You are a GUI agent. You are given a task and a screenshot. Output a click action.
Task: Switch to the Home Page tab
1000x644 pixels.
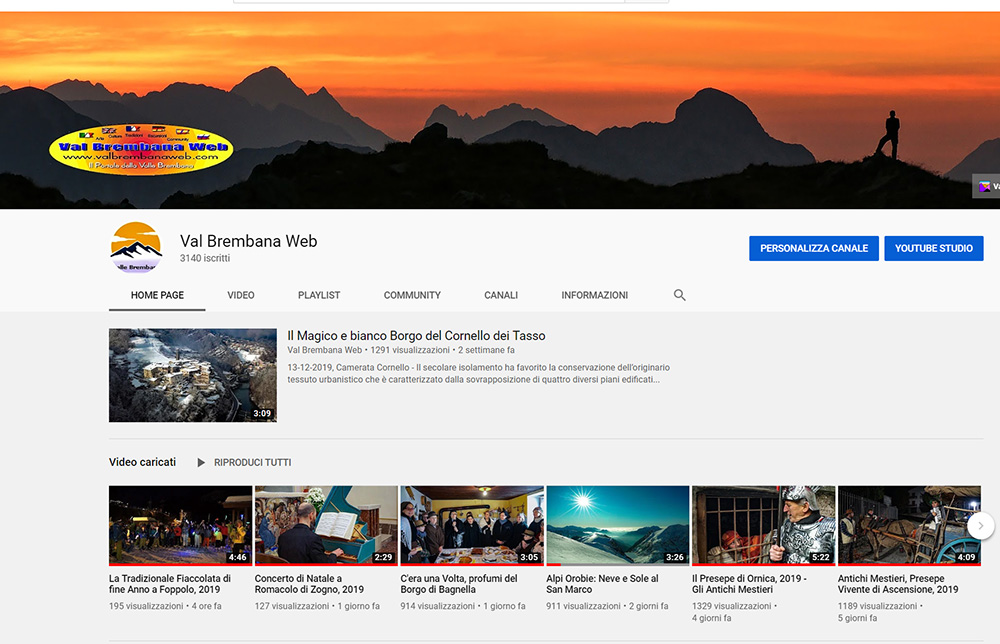(x=158, y=295)
